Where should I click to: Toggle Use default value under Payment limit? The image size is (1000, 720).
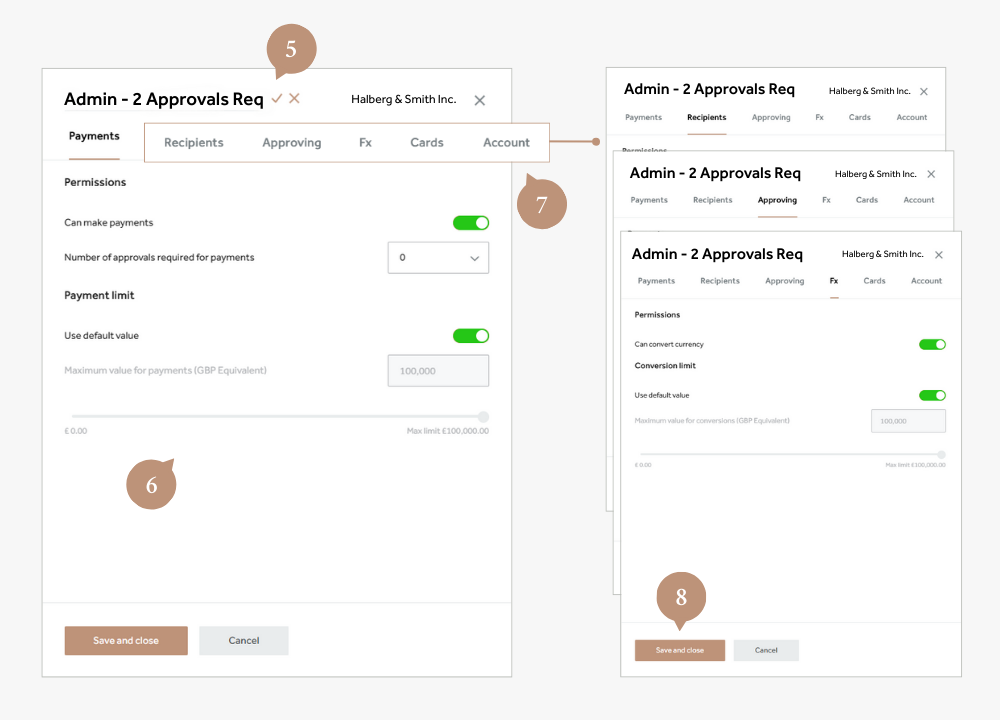[471, 335]
